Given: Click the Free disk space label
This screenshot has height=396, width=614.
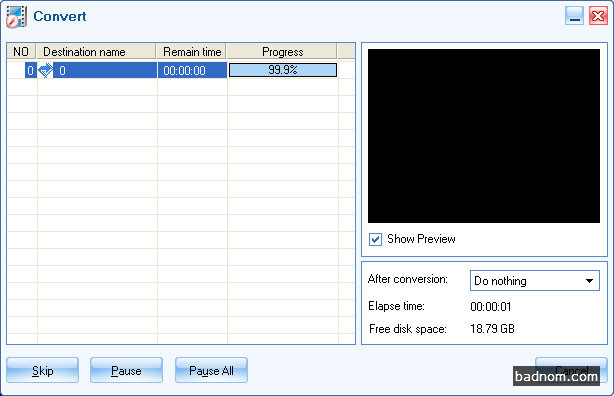Looking at the screenshot, I should click(x=408, y=329).
